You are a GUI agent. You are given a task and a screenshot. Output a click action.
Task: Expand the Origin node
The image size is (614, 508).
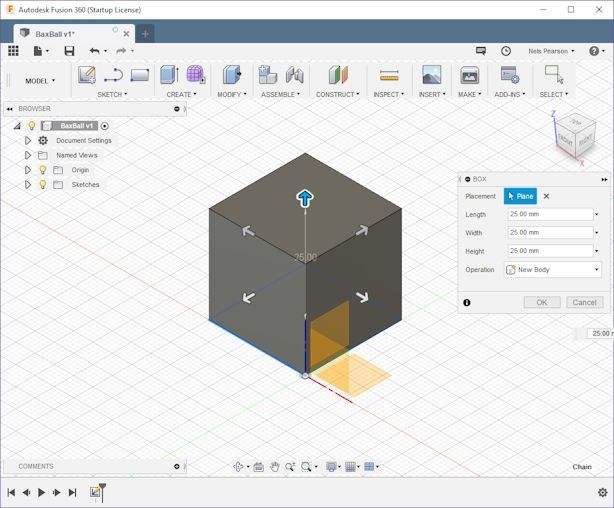(x=27, y=170)
